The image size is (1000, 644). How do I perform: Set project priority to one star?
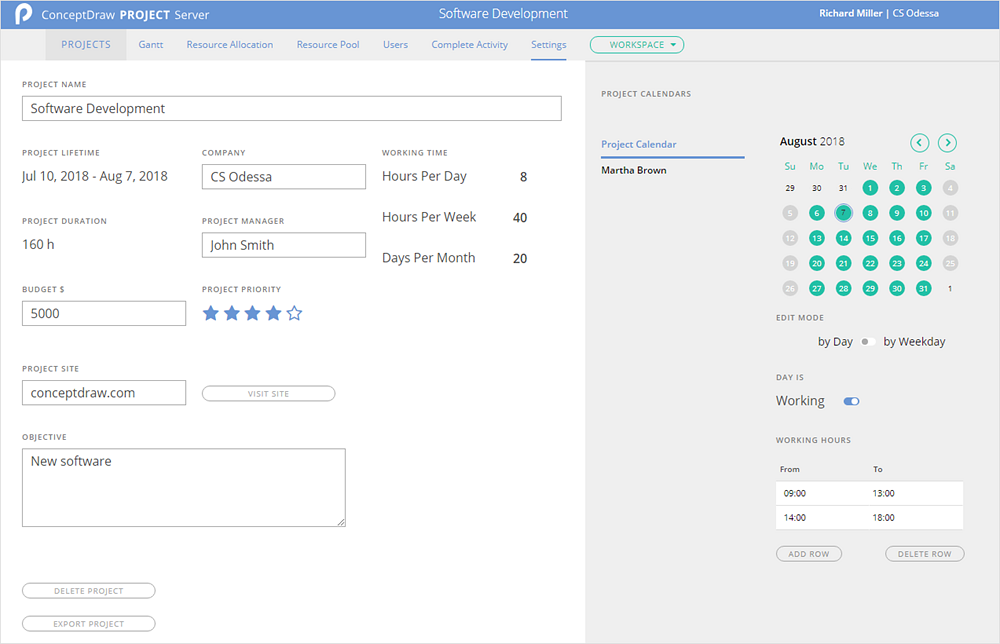pyautogui.click(x=211, y=313)
